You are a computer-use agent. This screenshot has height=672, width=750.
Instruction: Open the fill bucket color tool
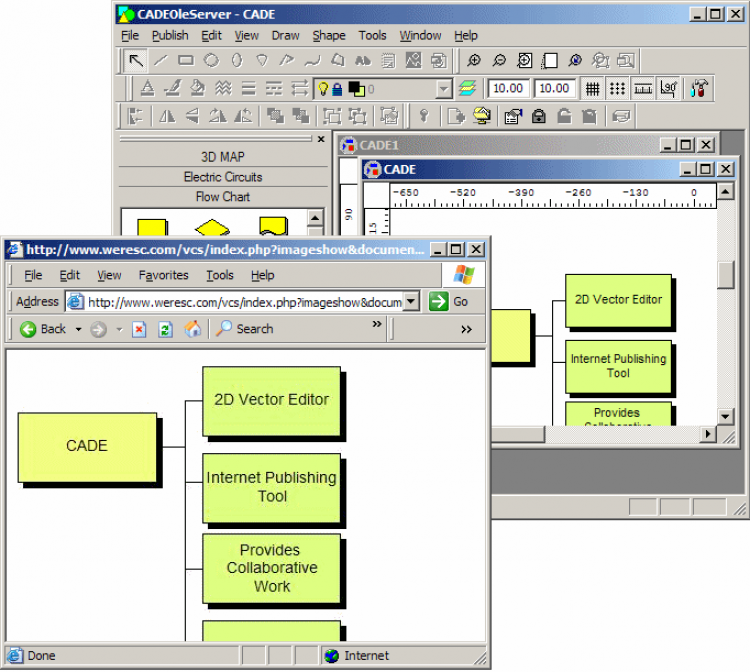pyautogui.click(x=198, y=88)
